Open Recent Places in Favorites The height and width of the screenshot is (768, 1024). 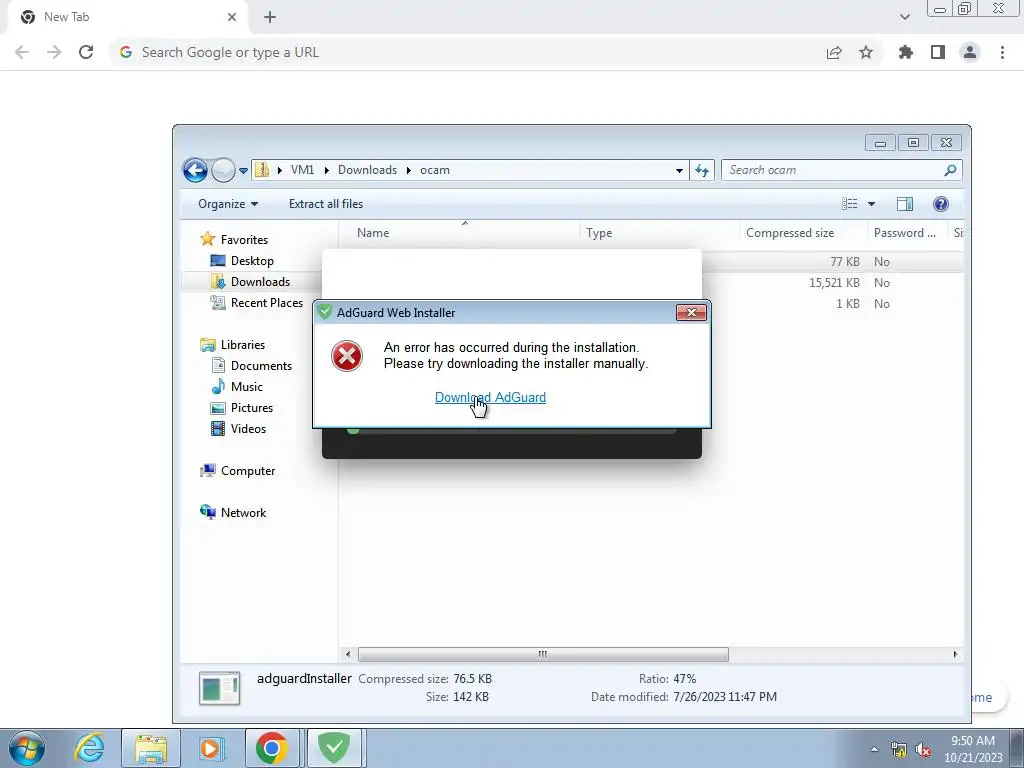(x=266, y=302)
